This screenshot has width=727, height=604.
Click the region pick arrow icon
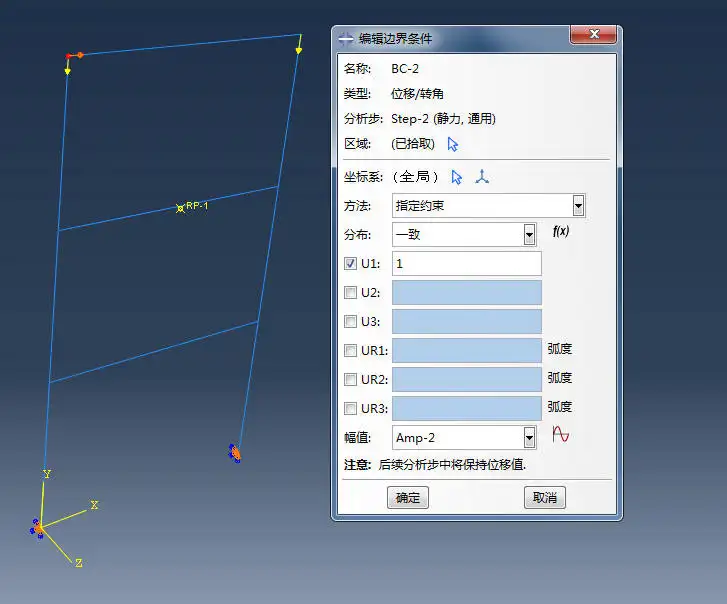[453, 145]
